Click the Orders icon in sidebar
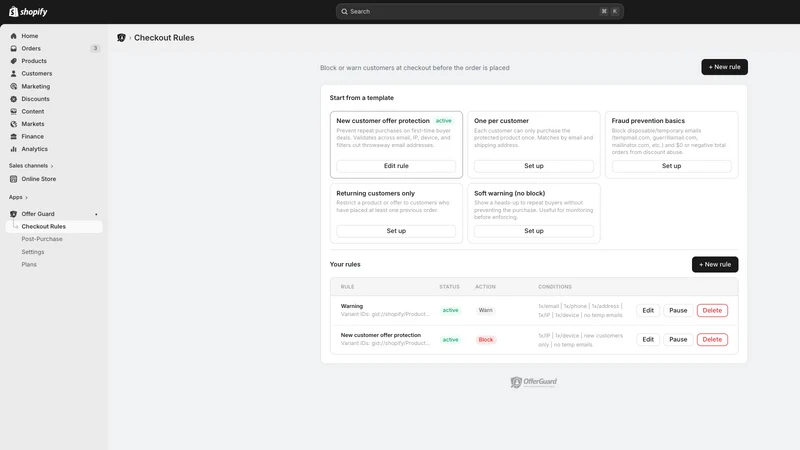Screen dimensions: 800x450 click(13, 48)
